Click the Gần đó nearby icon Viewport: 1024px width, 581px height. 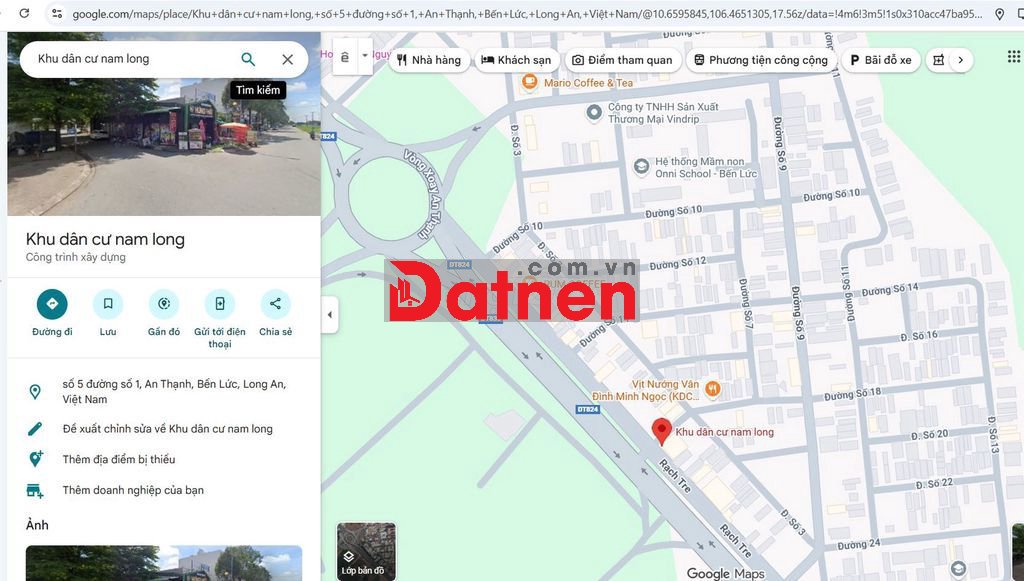pyautogui.click(x=164, y=304)
